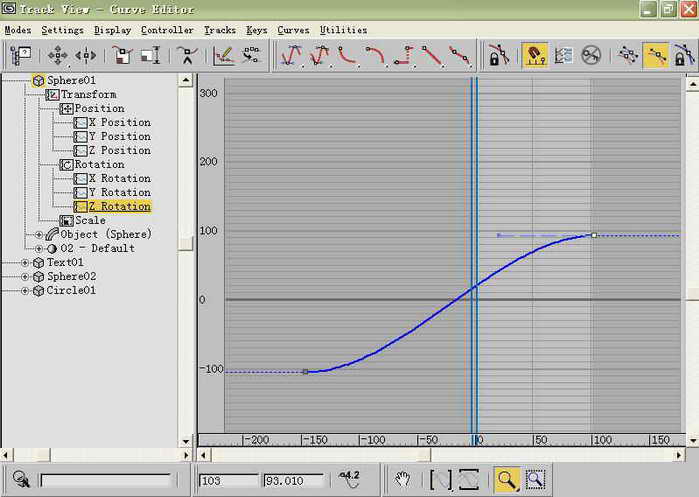The image size is (699, 497).
Task: Open Parameter Curve Out-of-Range Types
Action: (562, 56)
